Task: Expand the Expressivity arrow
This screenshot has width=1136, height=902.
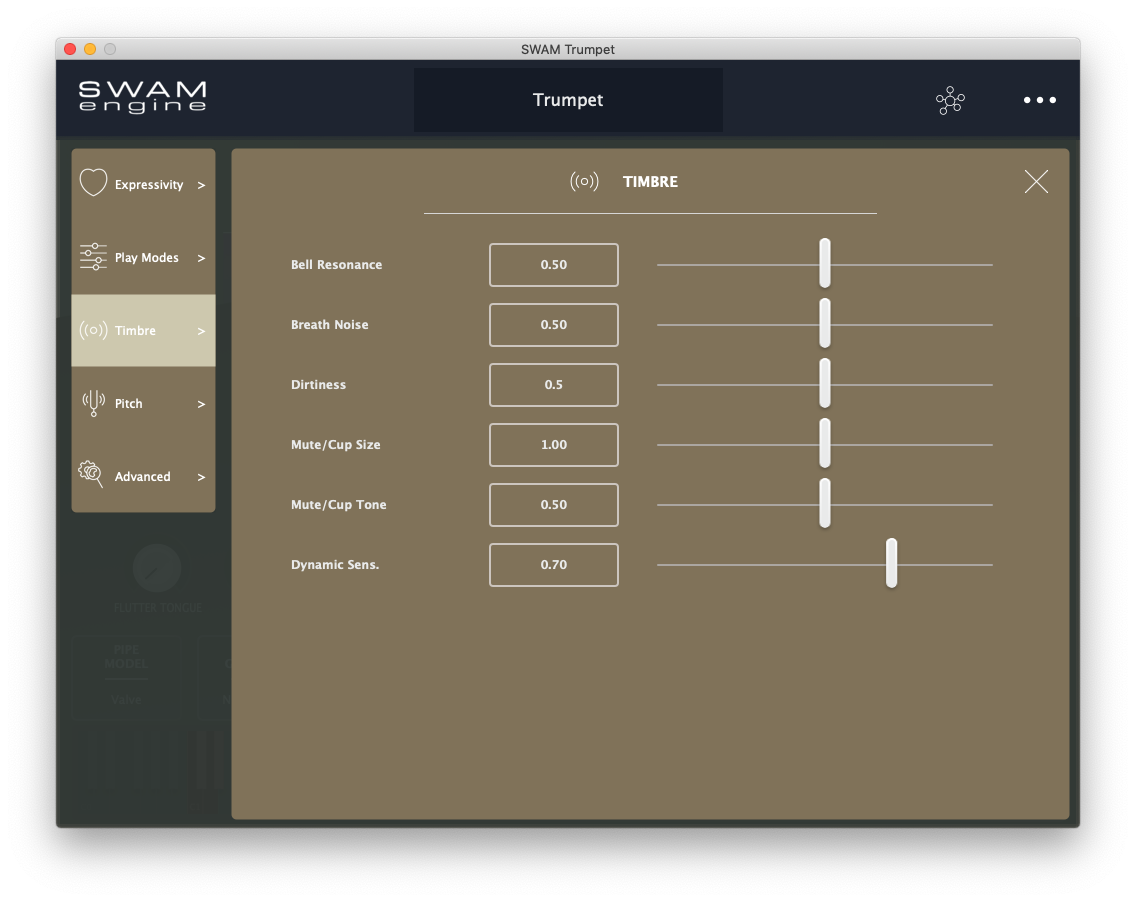Action: (x=201, y=185)
